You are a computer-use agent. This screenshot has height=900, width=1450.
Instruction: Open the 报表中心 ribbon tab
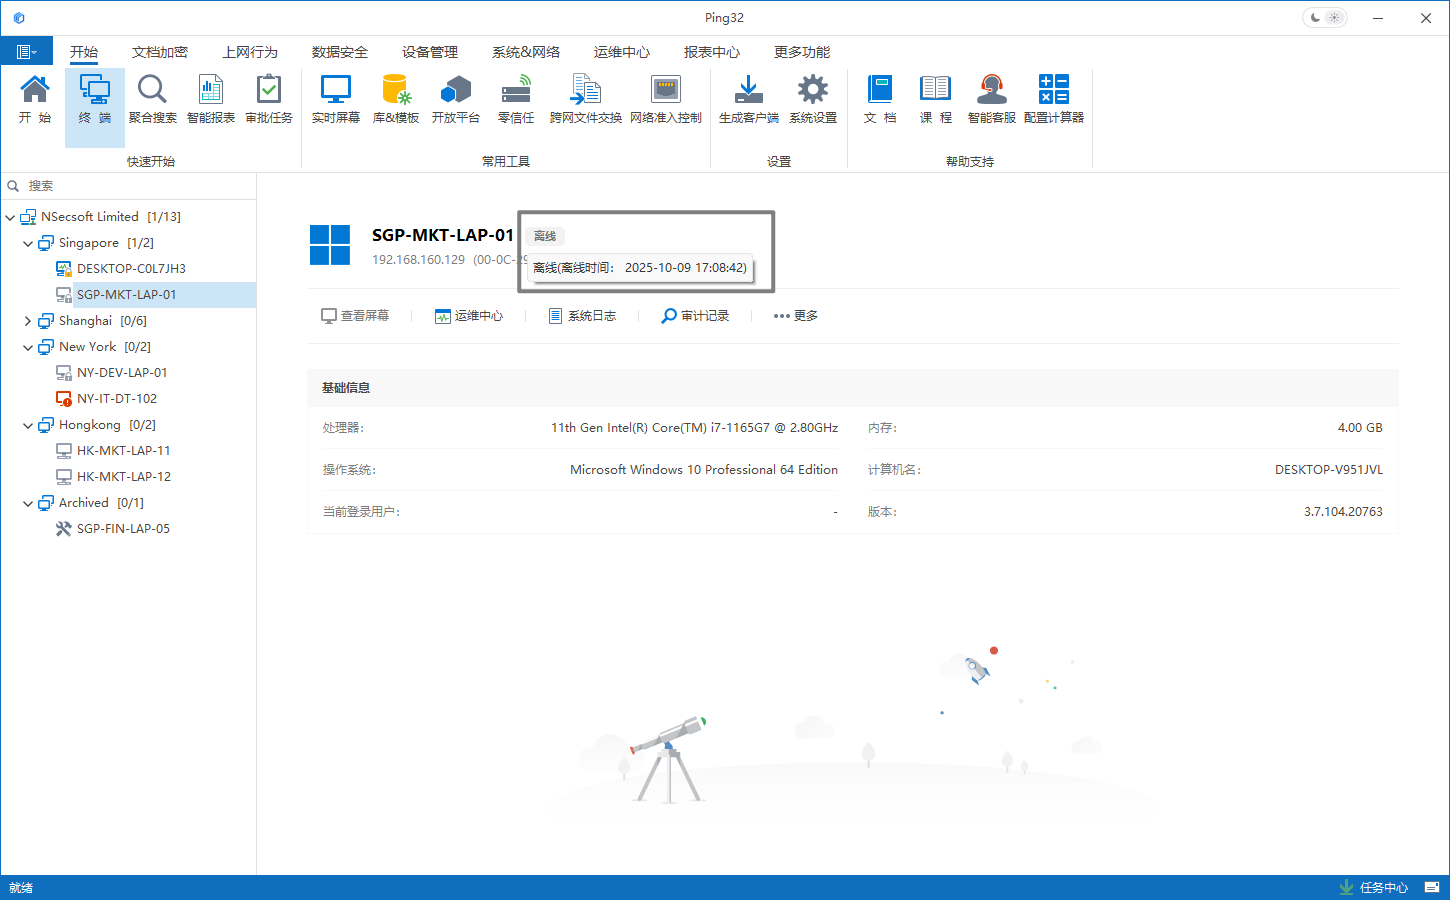point(711,52)
